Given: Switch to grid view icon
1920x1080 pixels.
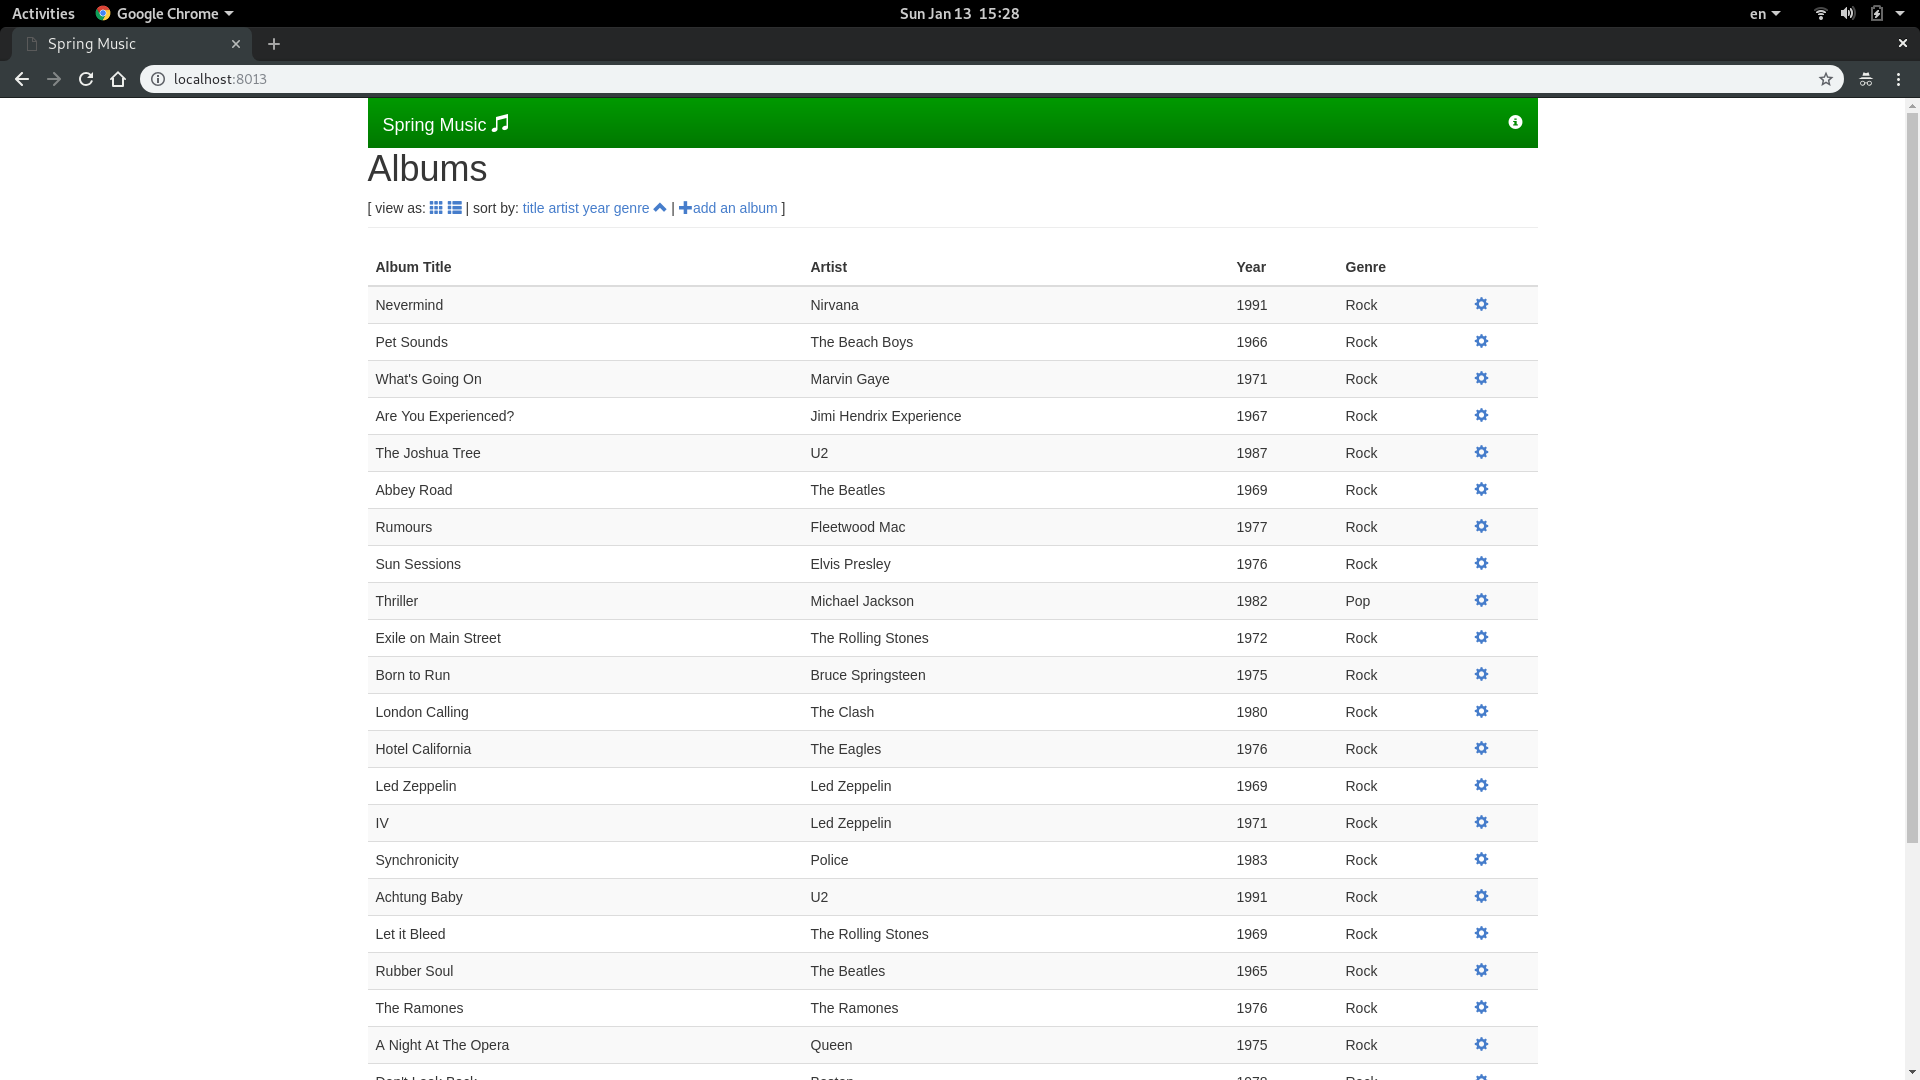Looking at the screenshot, I should pos(436,208).
